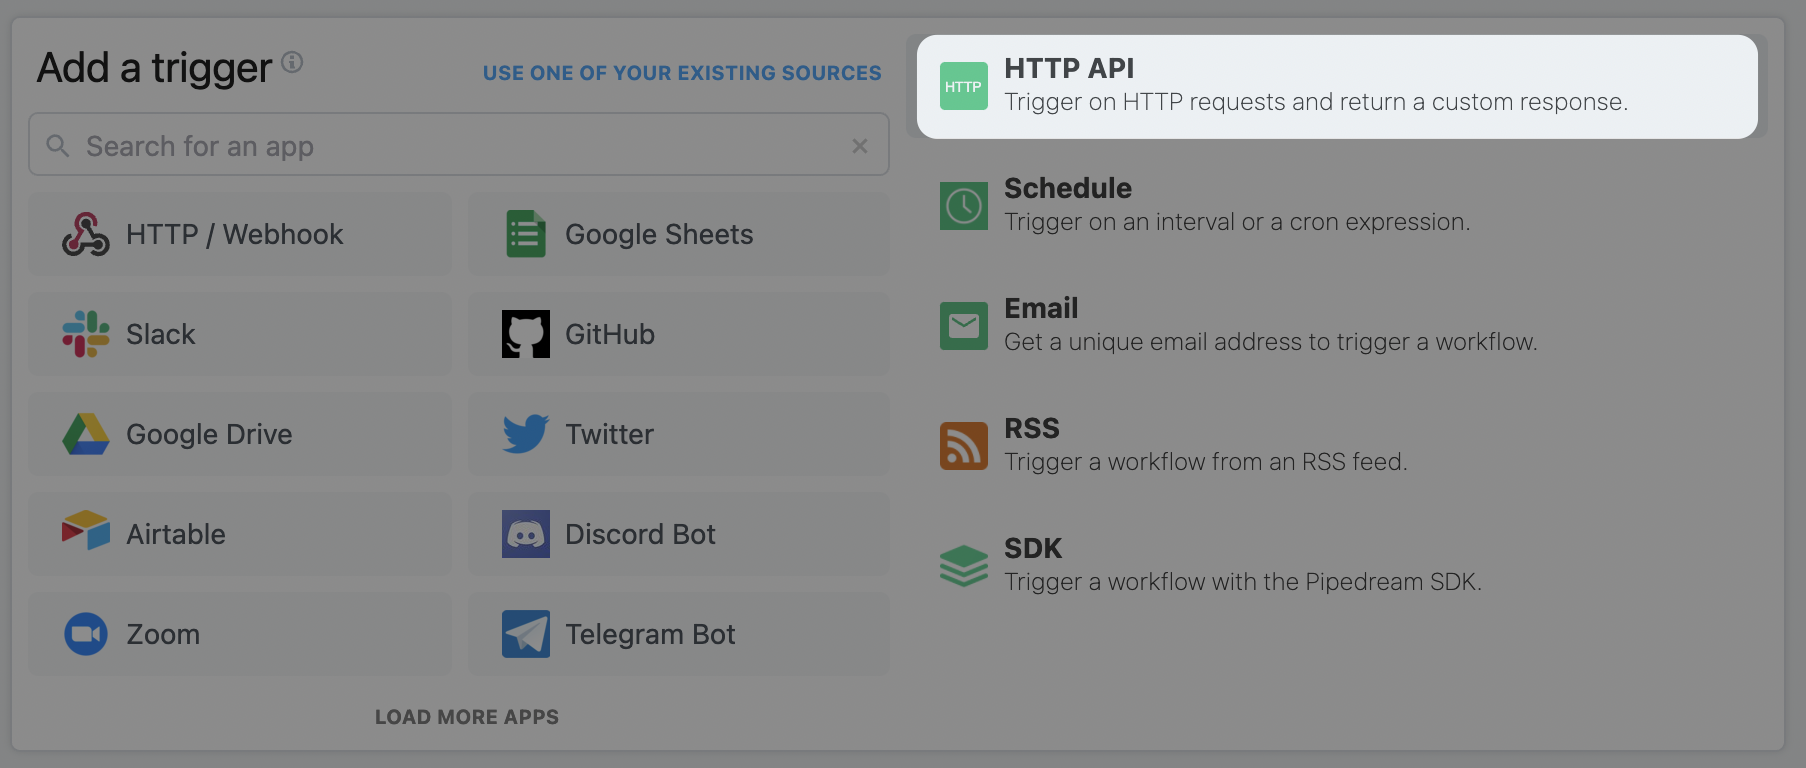Load more apps
Screen dimensions: 1806x768
[x=467, y=717]
